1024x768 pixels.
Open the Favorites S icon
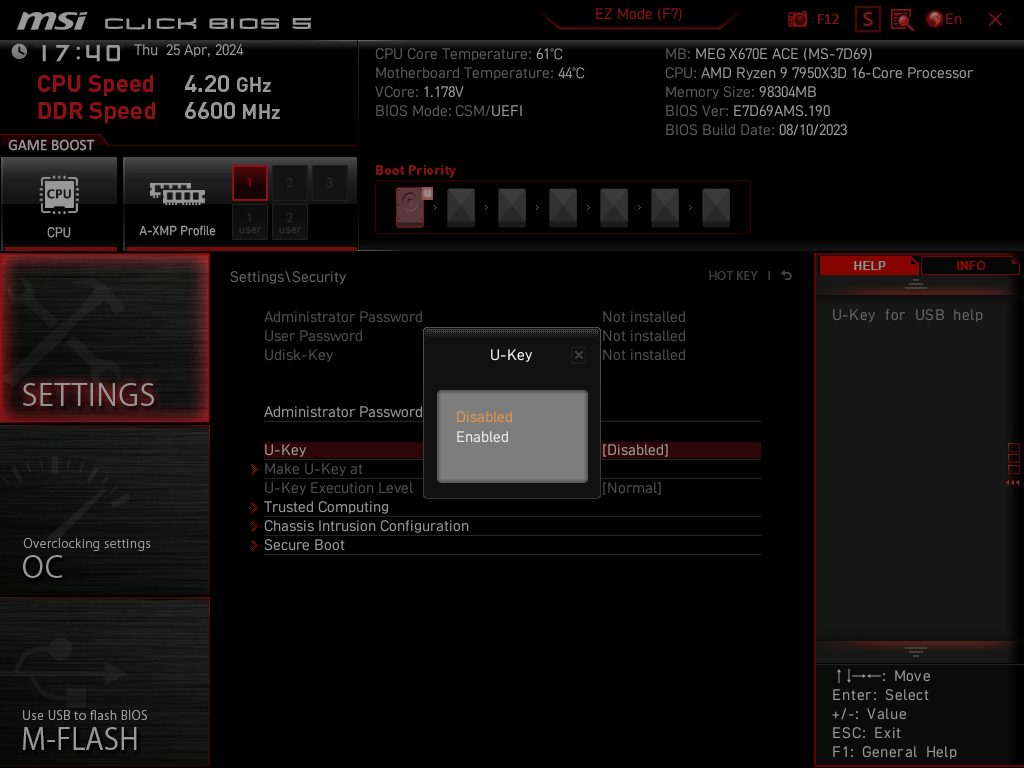[868, 20]
